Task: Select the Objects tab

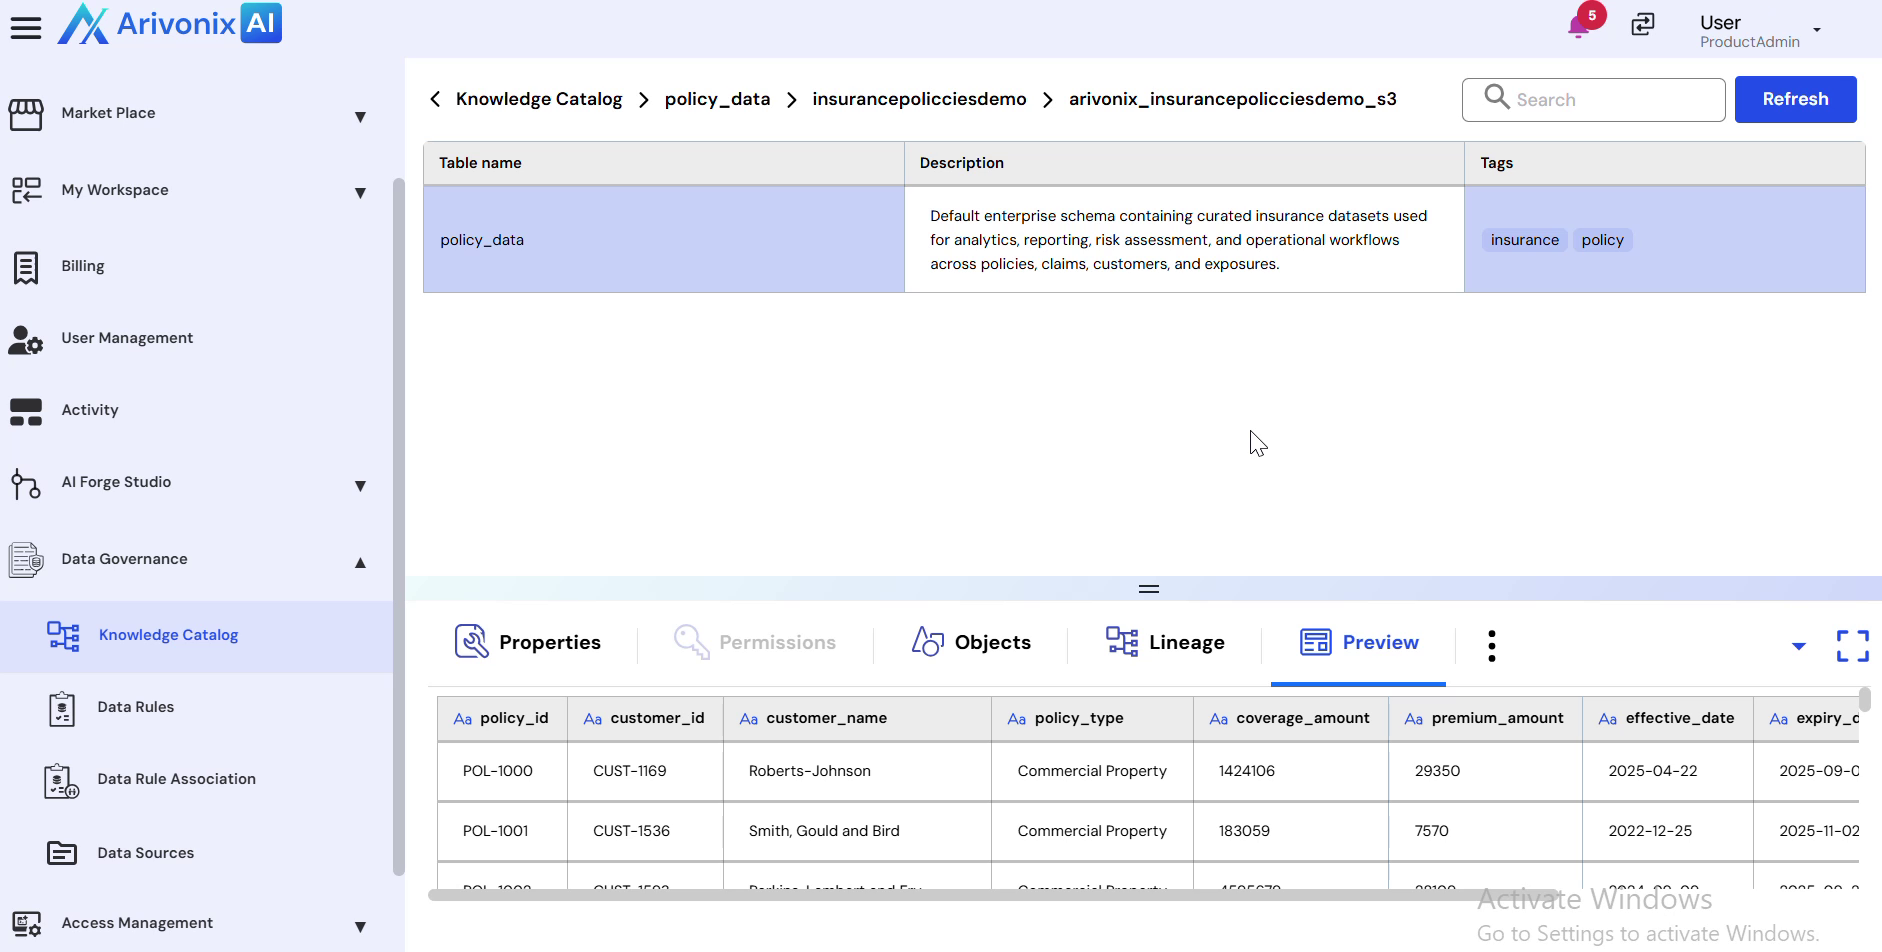Action: pyautogui.click(x=971, y=642)
